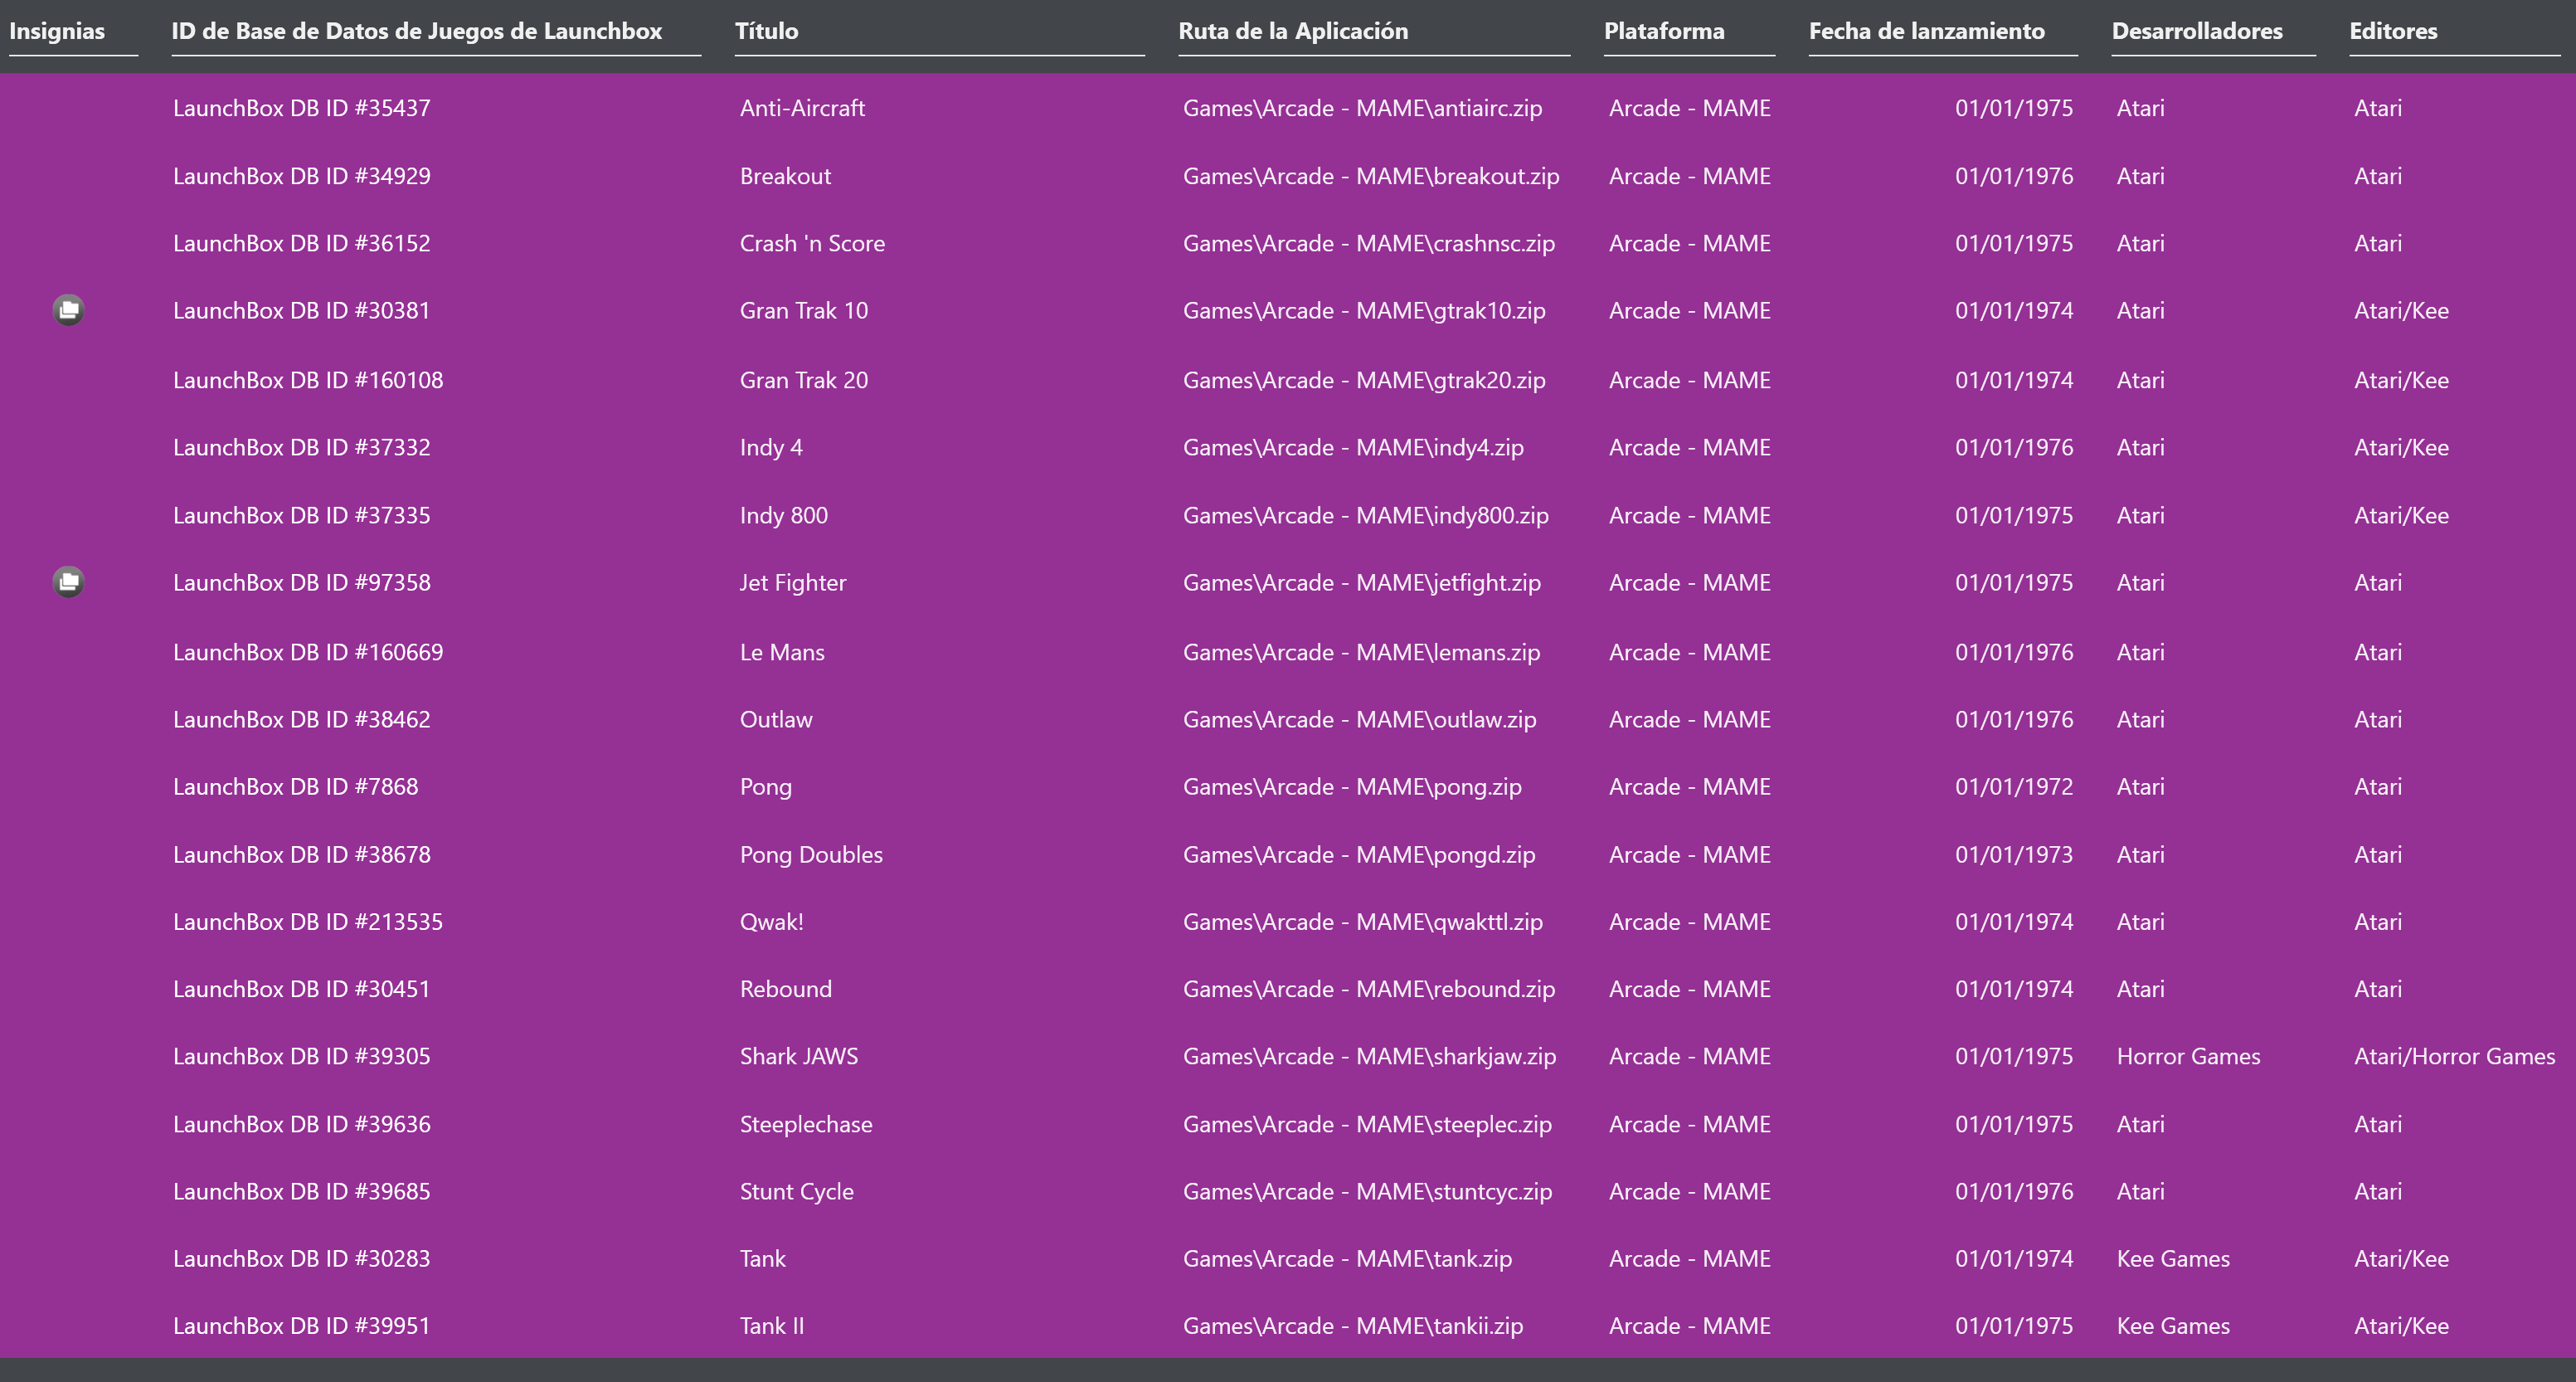Select the Gran Trak 20 title

tap(804, 380)
